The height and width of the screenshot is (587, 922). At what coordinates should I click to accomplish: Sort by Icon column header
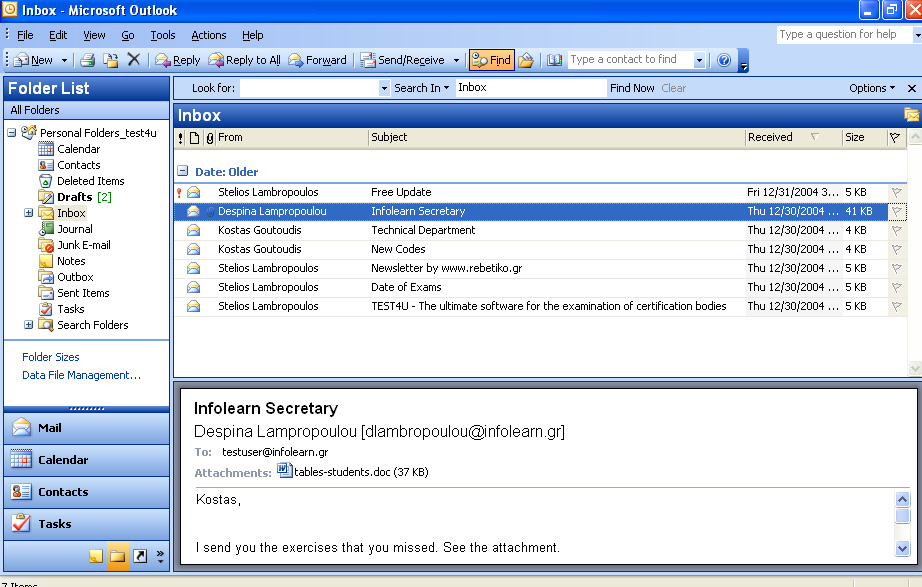[x=195, y=138]
